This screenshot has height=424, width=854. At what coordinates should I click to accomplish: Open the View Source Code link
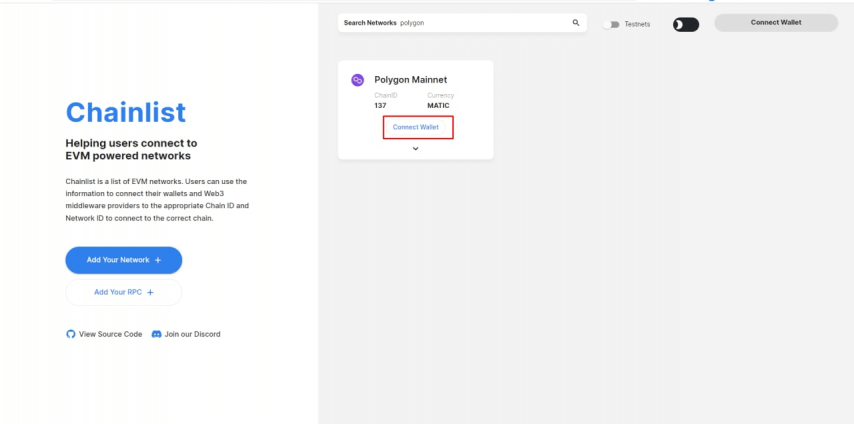[110, 334]
